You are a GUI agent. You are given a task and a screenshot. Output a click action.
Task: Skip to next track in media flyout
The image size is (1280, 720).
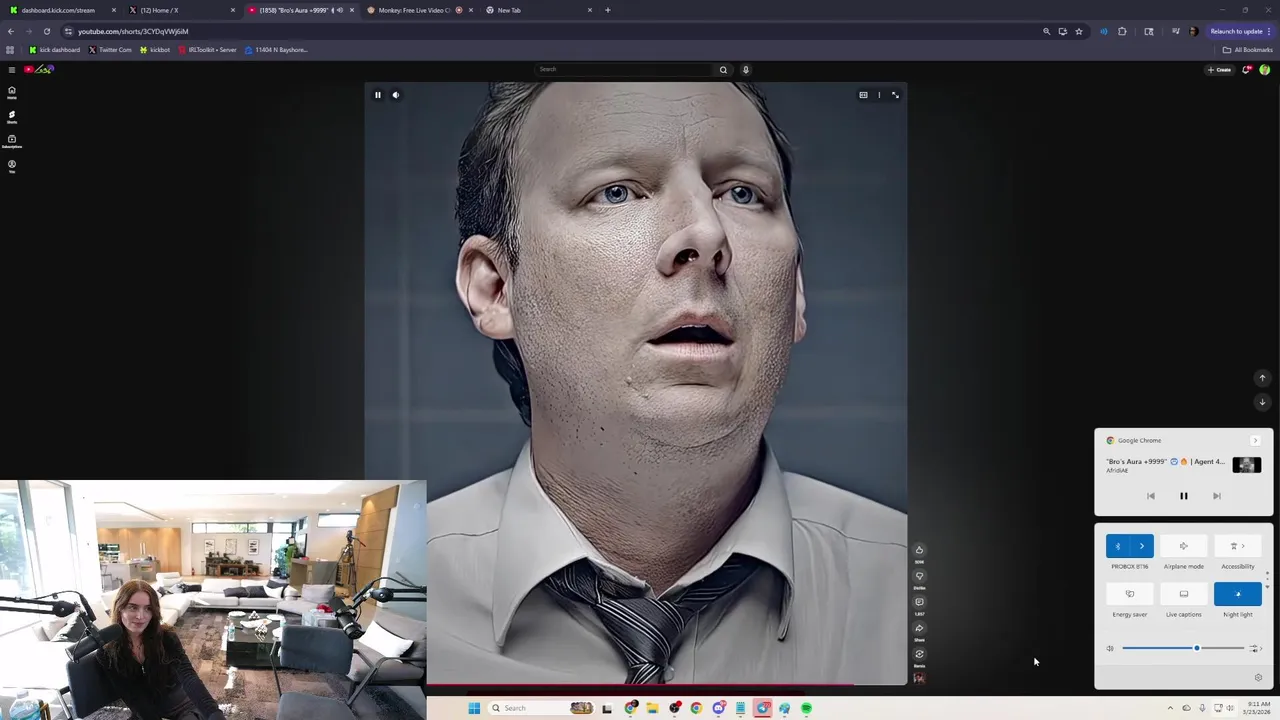pos(1217,496)
